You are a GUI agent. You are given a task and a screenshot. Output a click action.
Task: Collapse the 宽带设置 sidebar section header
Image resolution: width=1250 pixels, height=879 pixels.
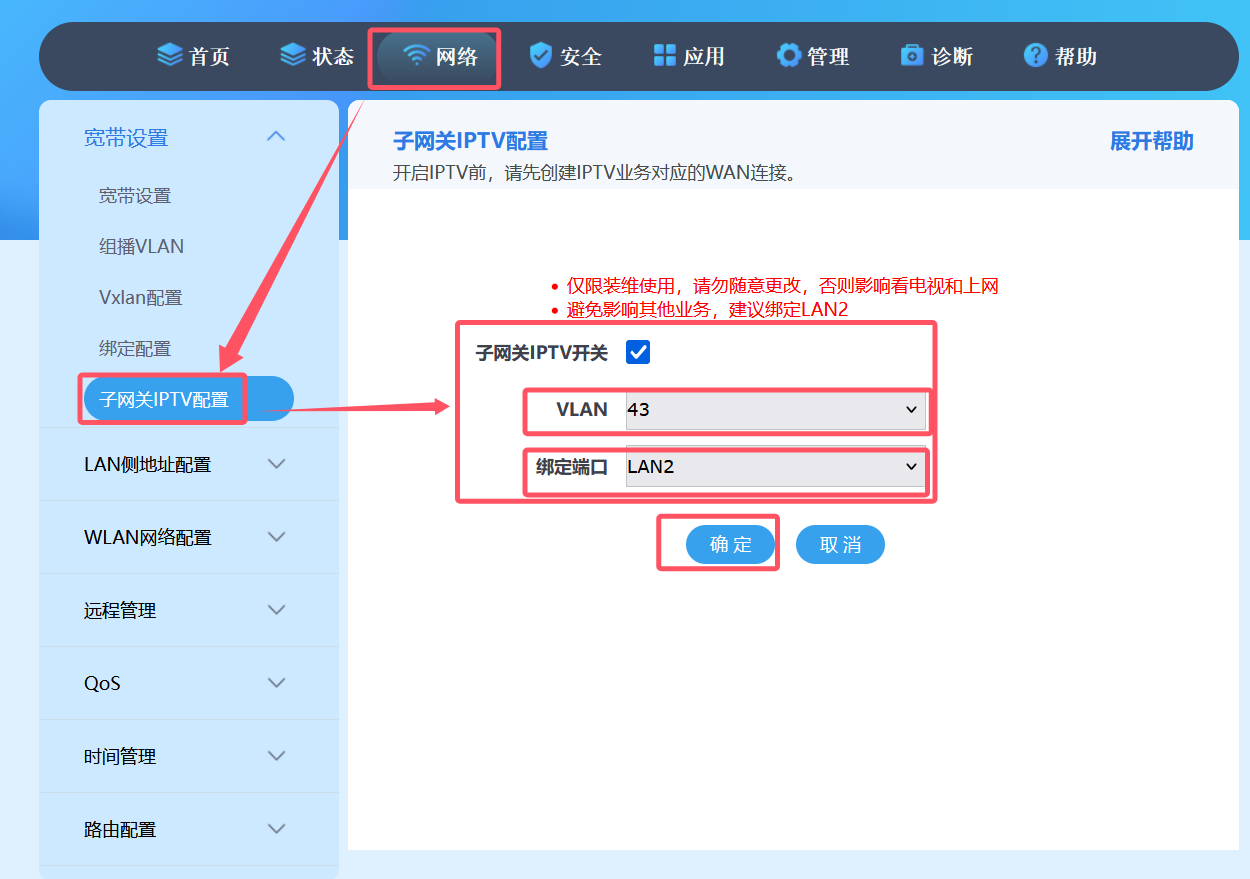pos(189,138)
